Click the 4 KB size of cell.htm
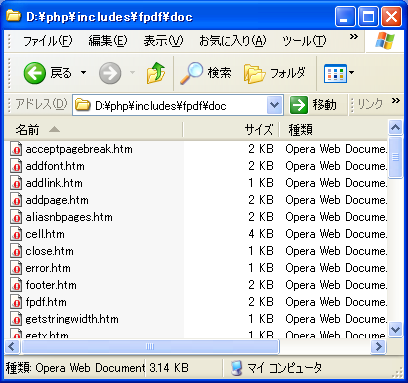 [261, 234]
